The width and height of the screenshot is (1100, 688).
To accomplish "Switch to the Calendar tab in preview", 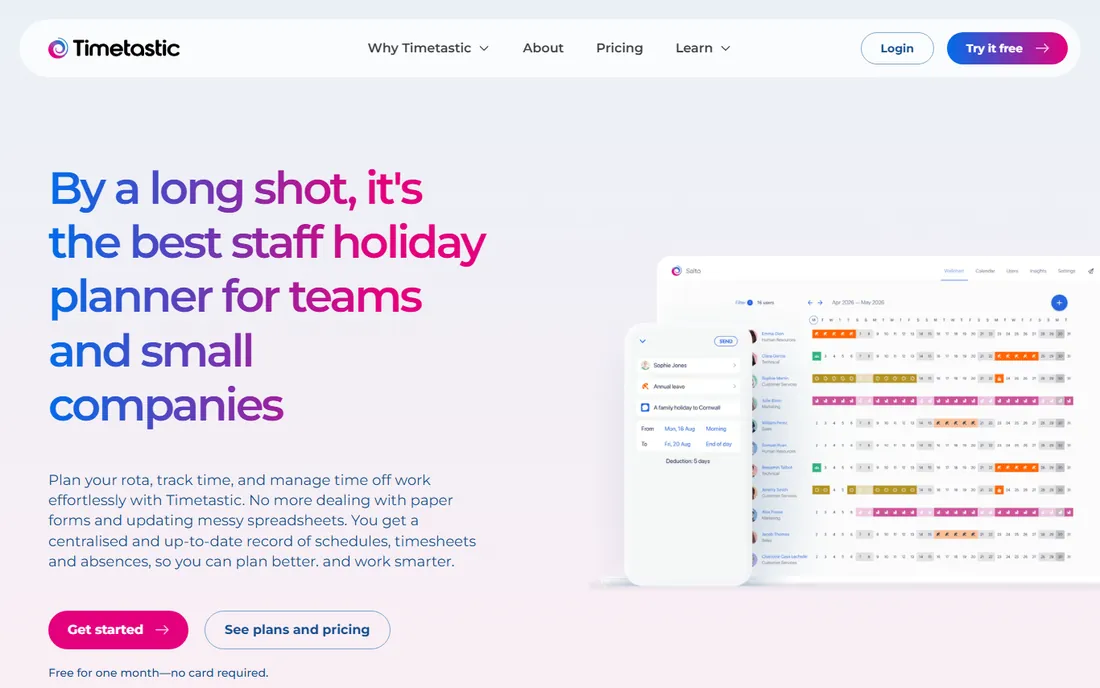I will [985, 271].
